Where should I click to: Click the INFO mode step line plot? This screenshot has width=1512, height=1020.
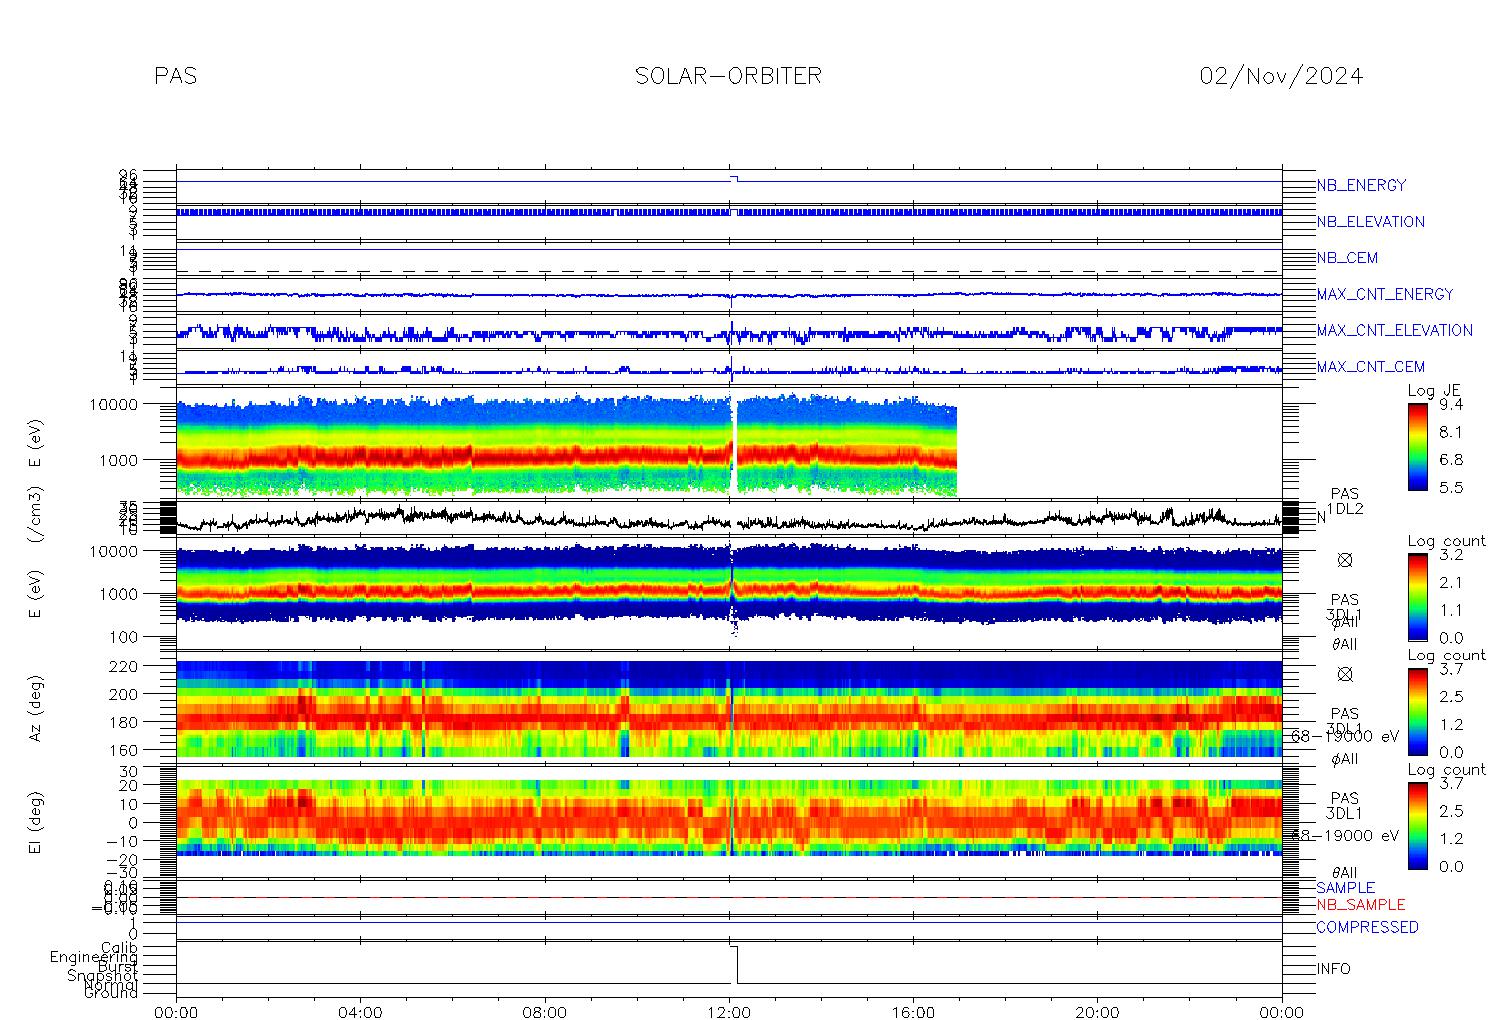(729, 965)
